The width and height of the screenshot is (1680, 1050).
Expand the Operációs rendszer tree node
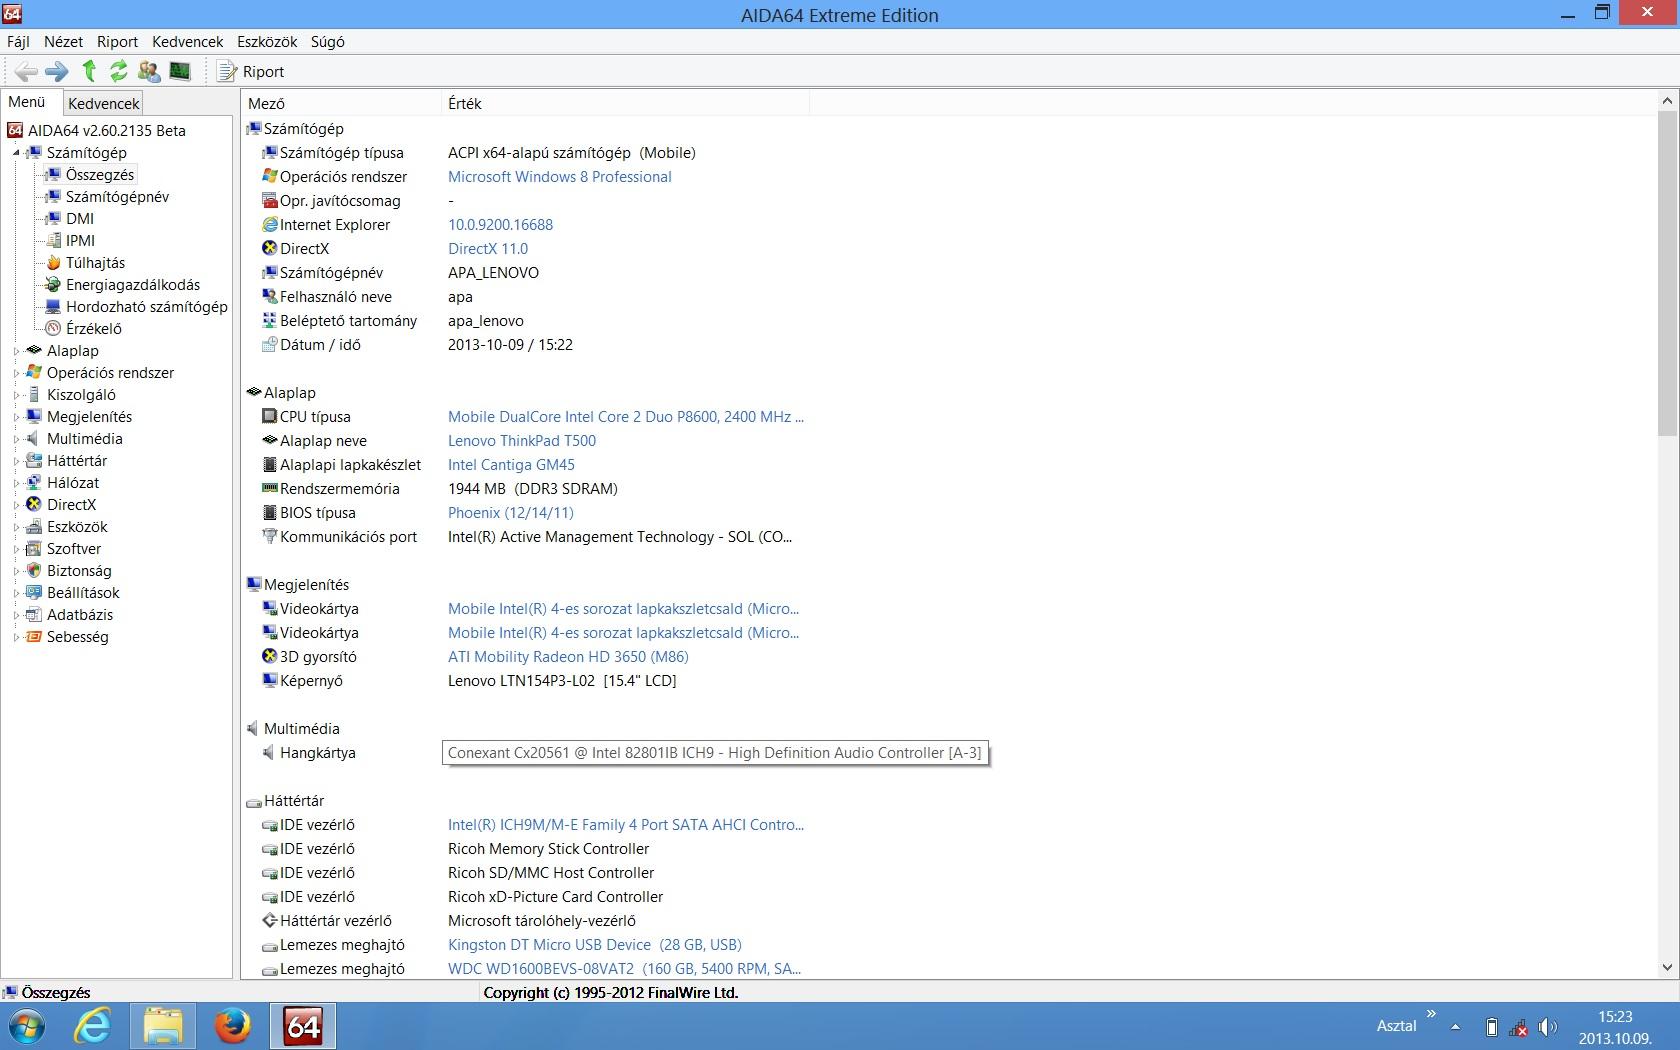(x=16, y=373)
